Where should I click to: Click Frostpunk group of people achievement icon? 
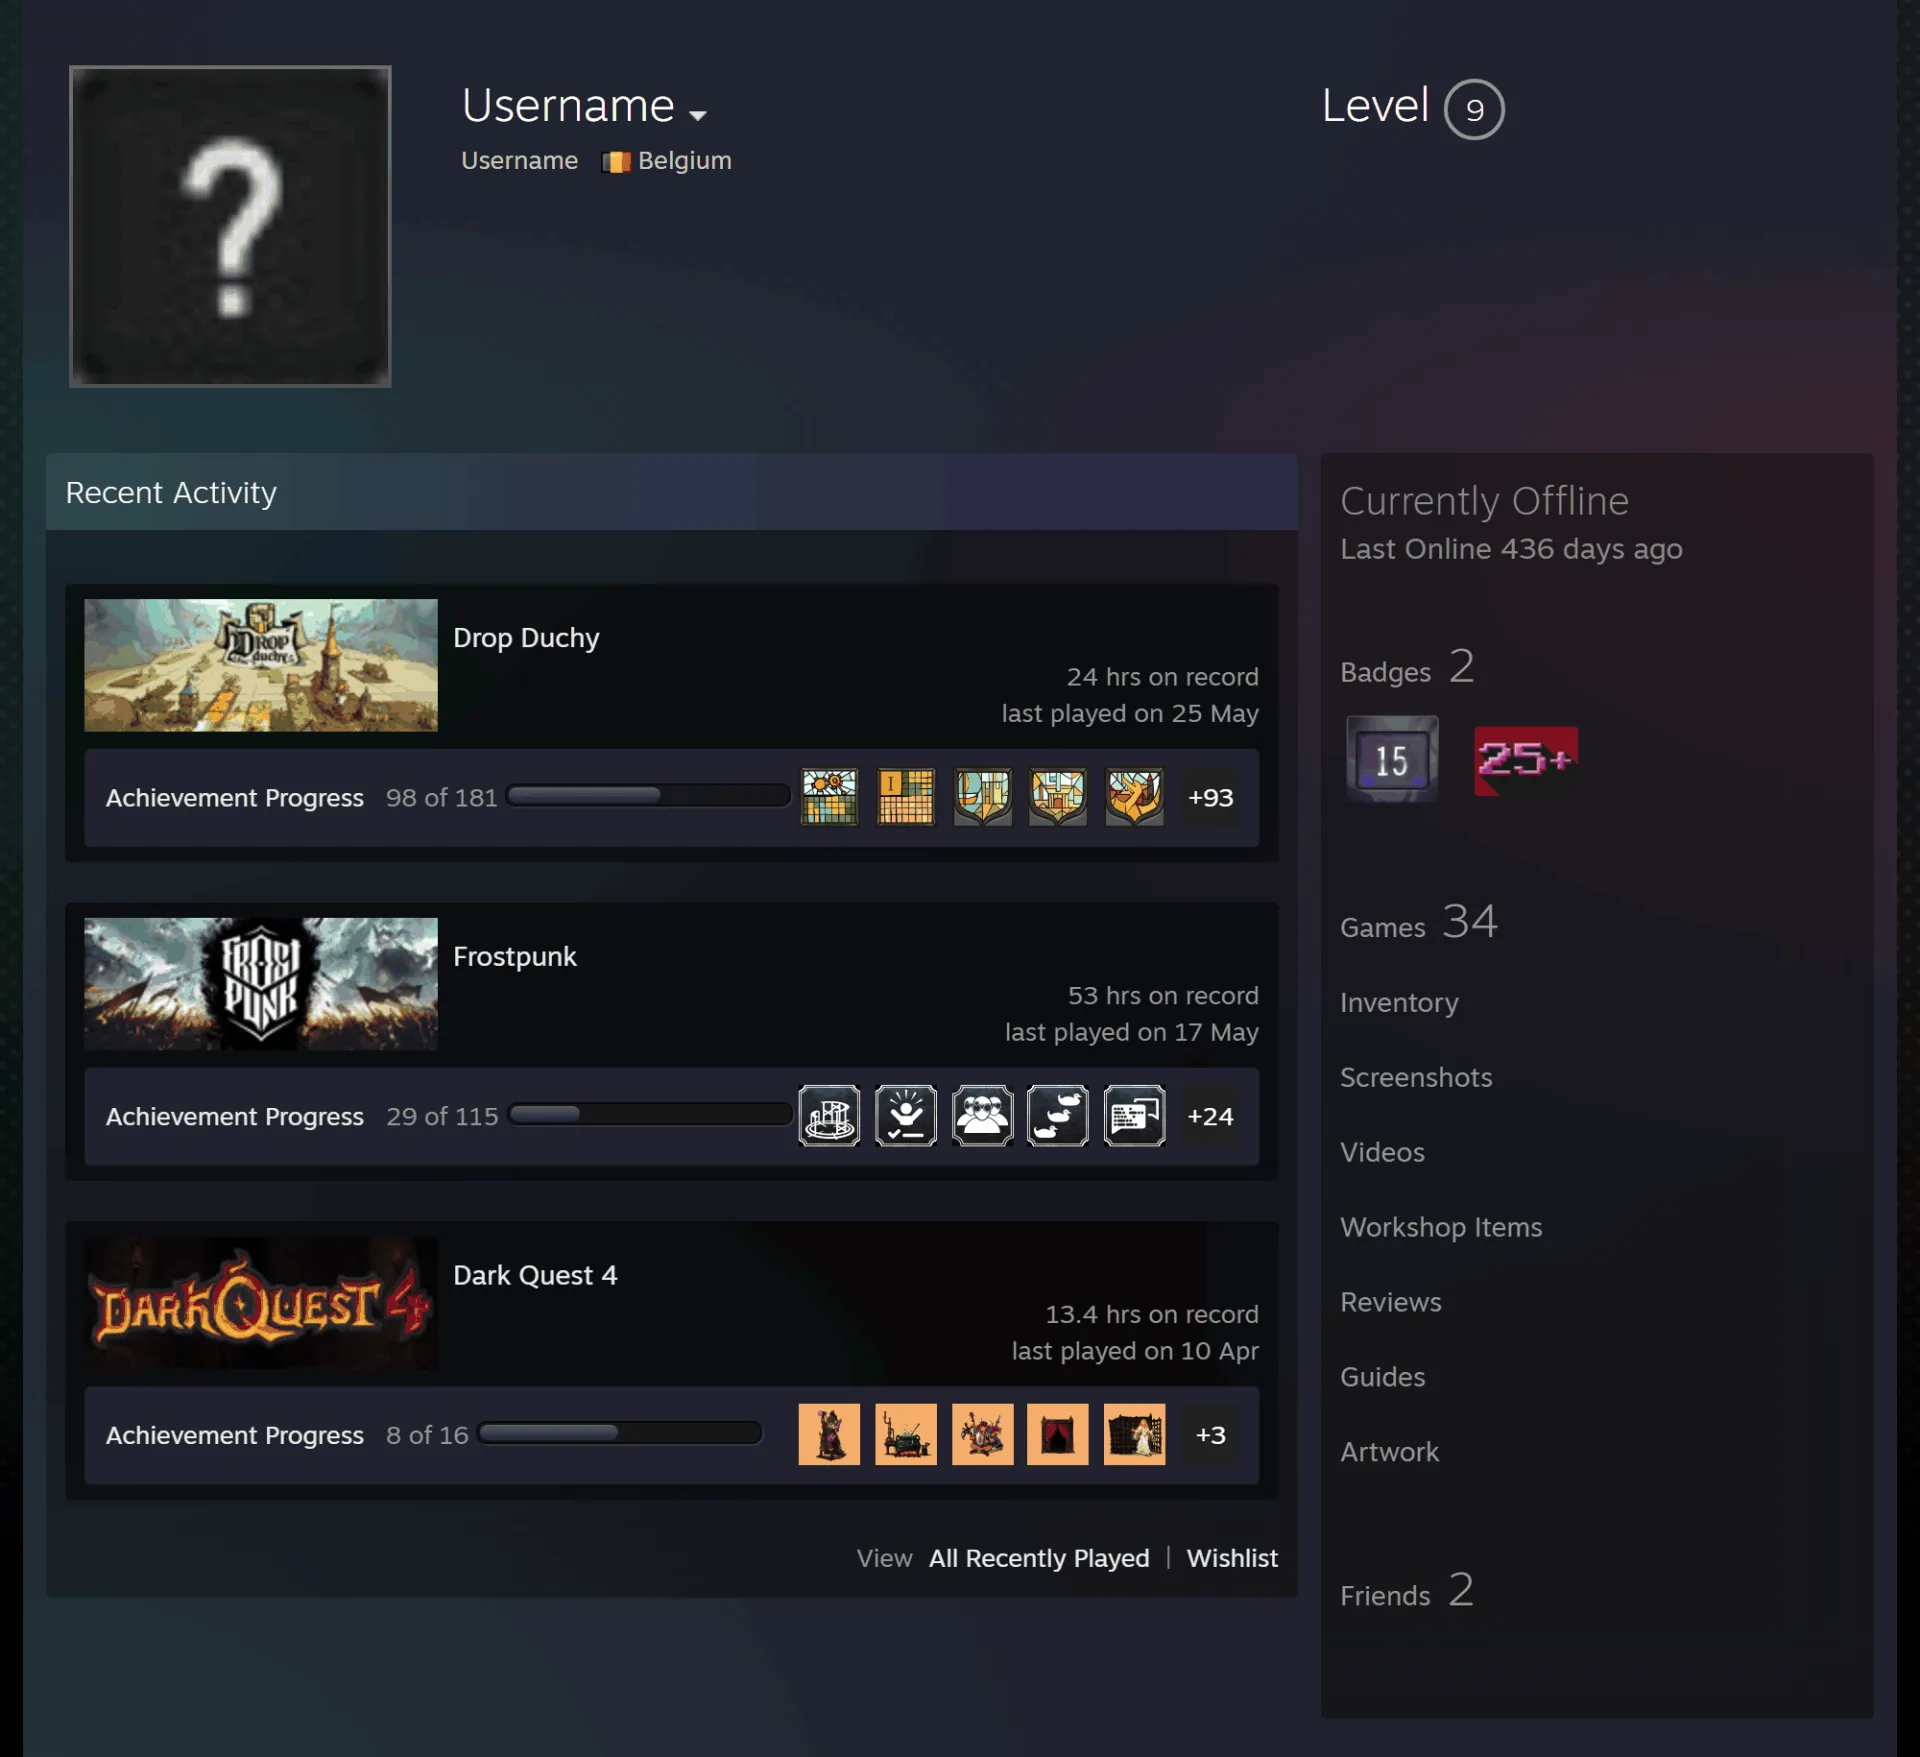point(982,1116)
